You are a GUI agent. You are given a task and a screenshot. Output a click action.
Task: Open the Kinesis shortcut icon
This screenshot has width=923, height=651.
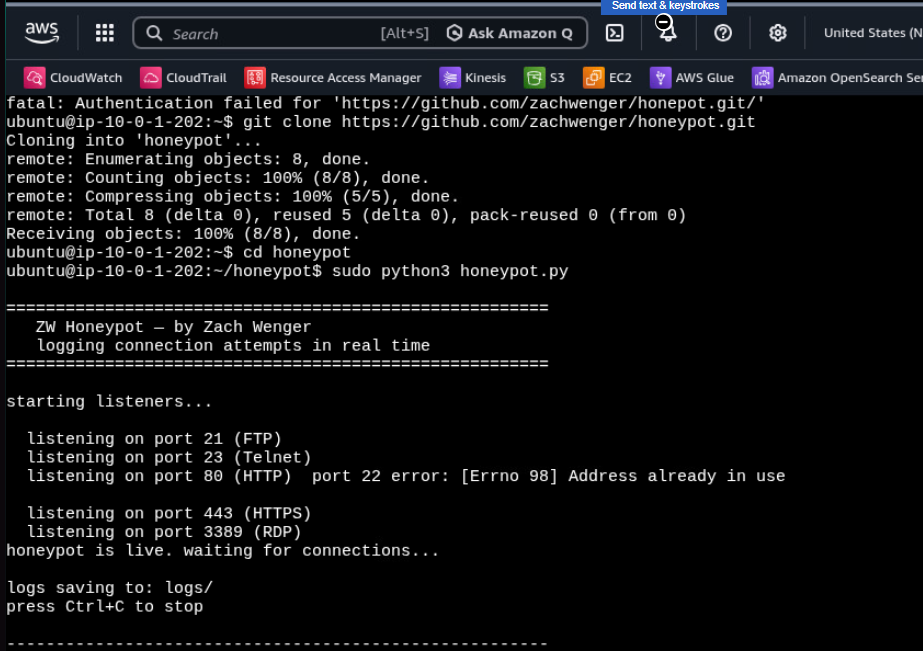click(x=450, y=78)
